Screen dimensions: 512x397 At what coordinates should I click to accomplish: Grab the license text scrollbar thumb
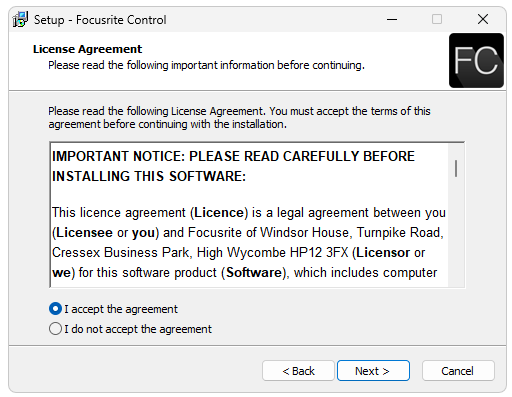tap(456, 168)
